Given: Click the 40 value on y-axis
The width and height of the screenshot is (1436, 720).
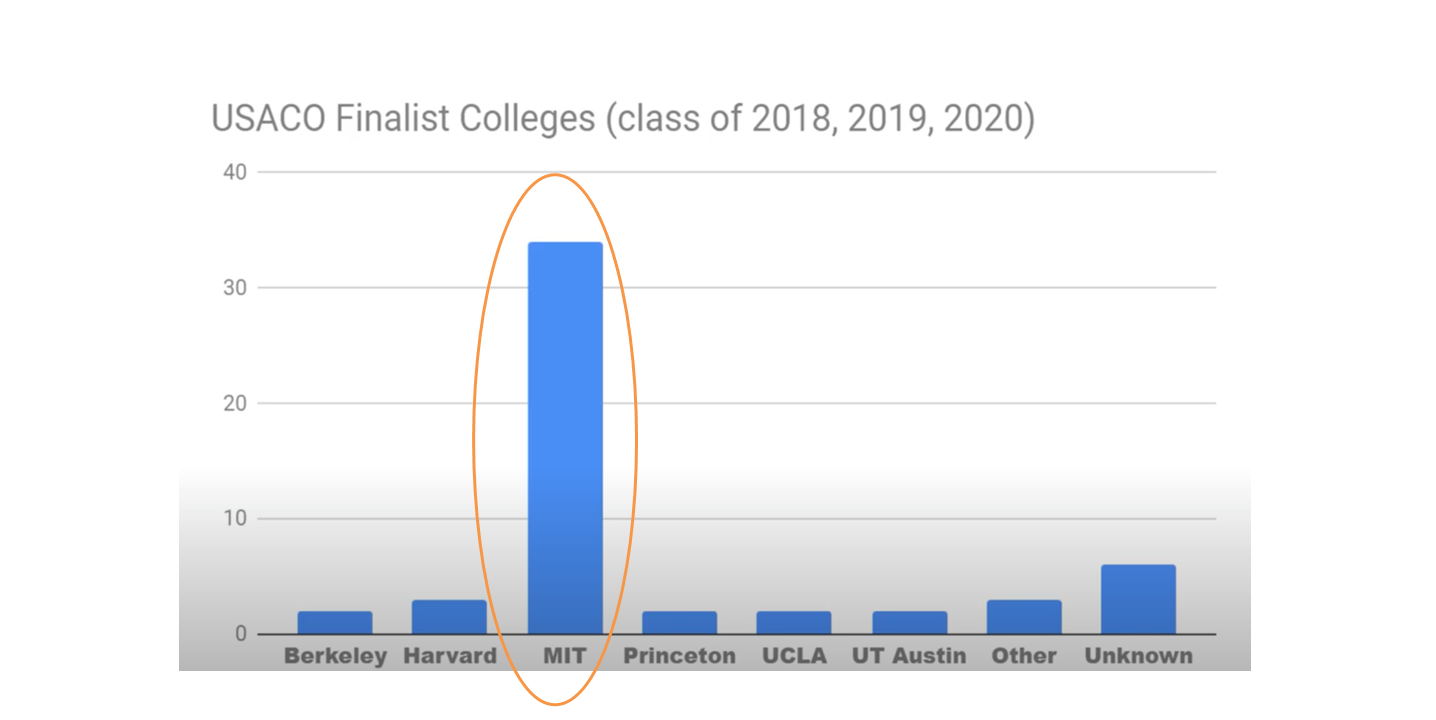Looking at the screenshot, I should 236,172.
